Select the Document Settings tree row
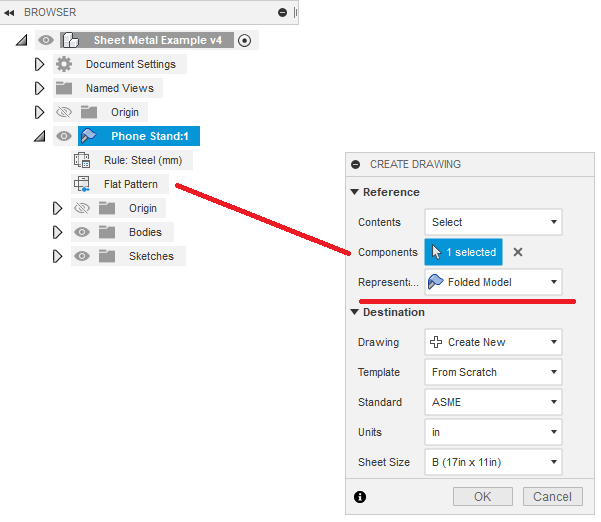 [x=120, y=64]
